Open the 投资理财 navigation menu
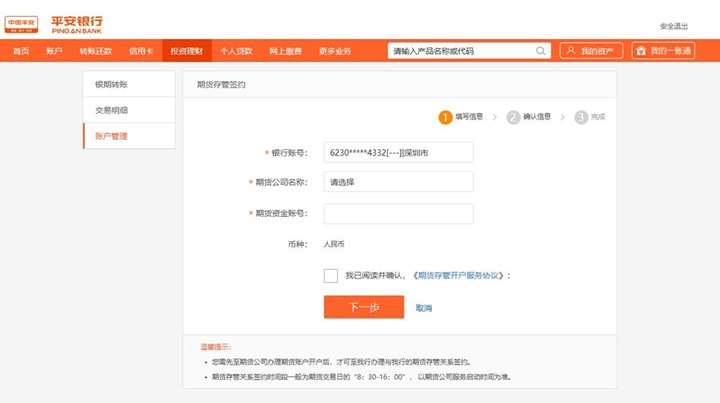720x403 pixels. [186, 51]
